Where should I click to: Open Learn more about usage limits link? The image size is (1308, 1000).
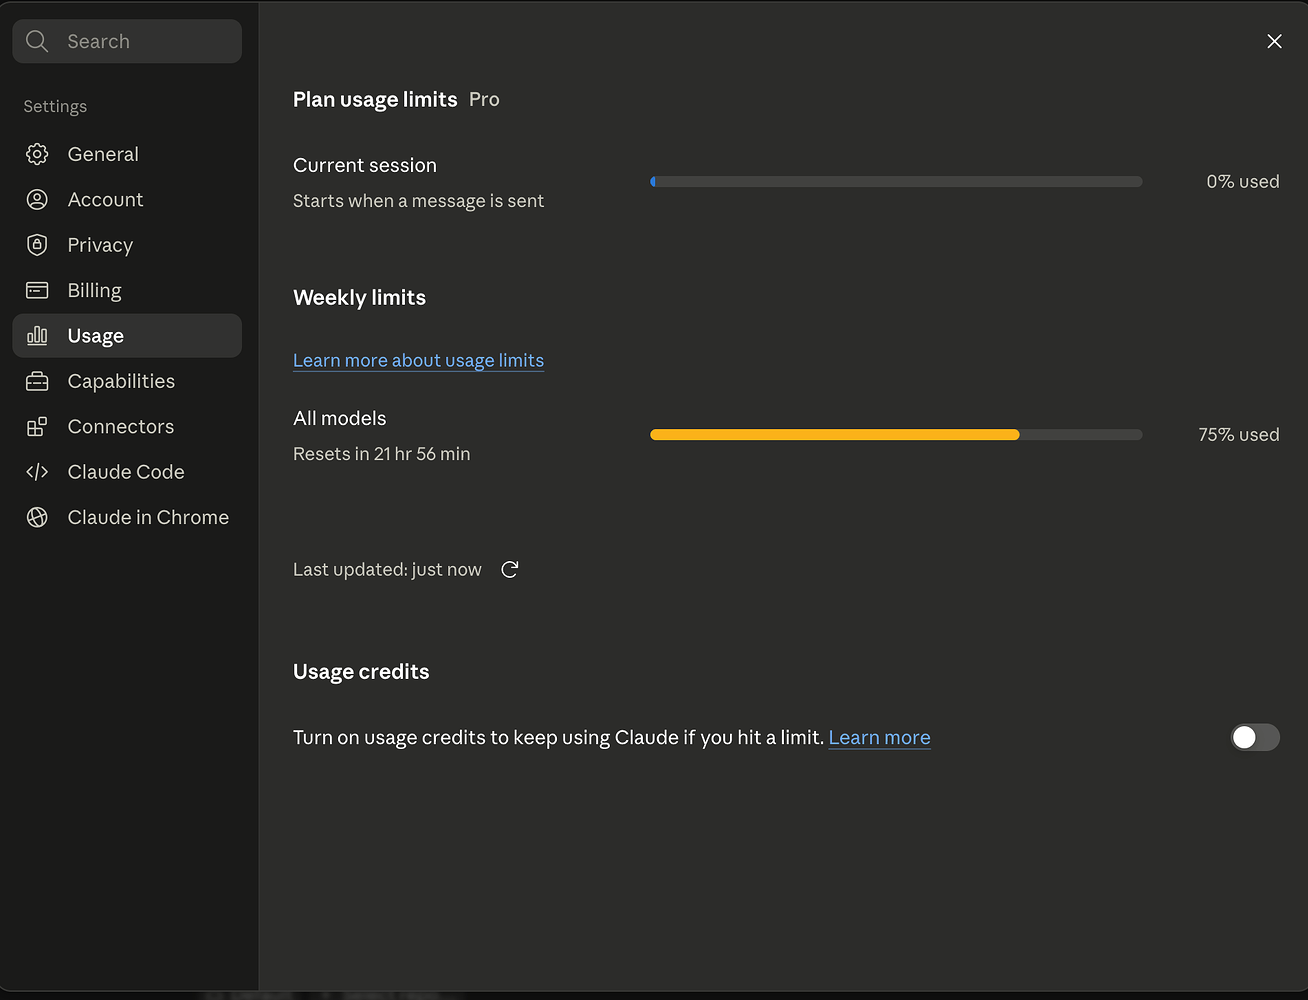coord(418,360)
